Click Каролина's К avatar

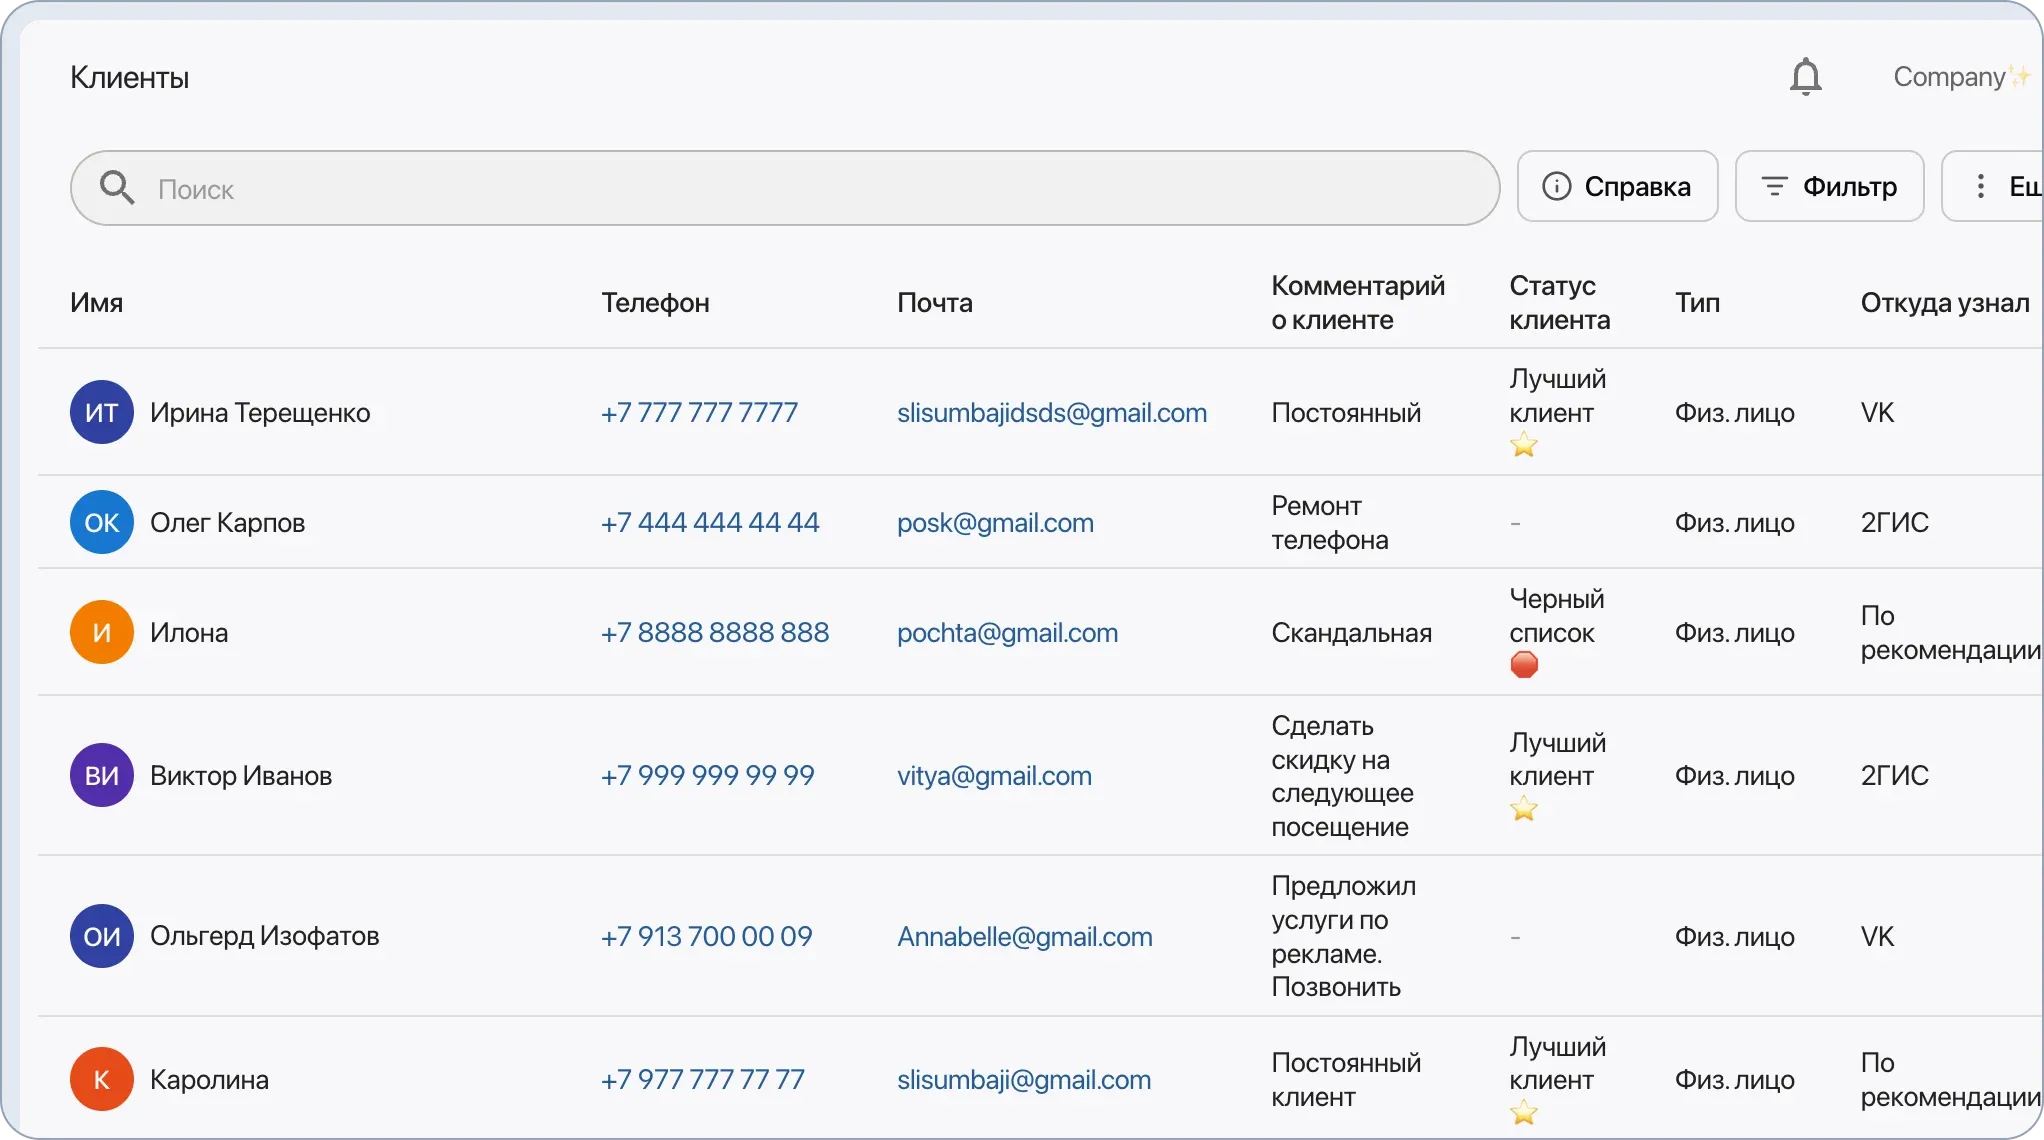101,1079
